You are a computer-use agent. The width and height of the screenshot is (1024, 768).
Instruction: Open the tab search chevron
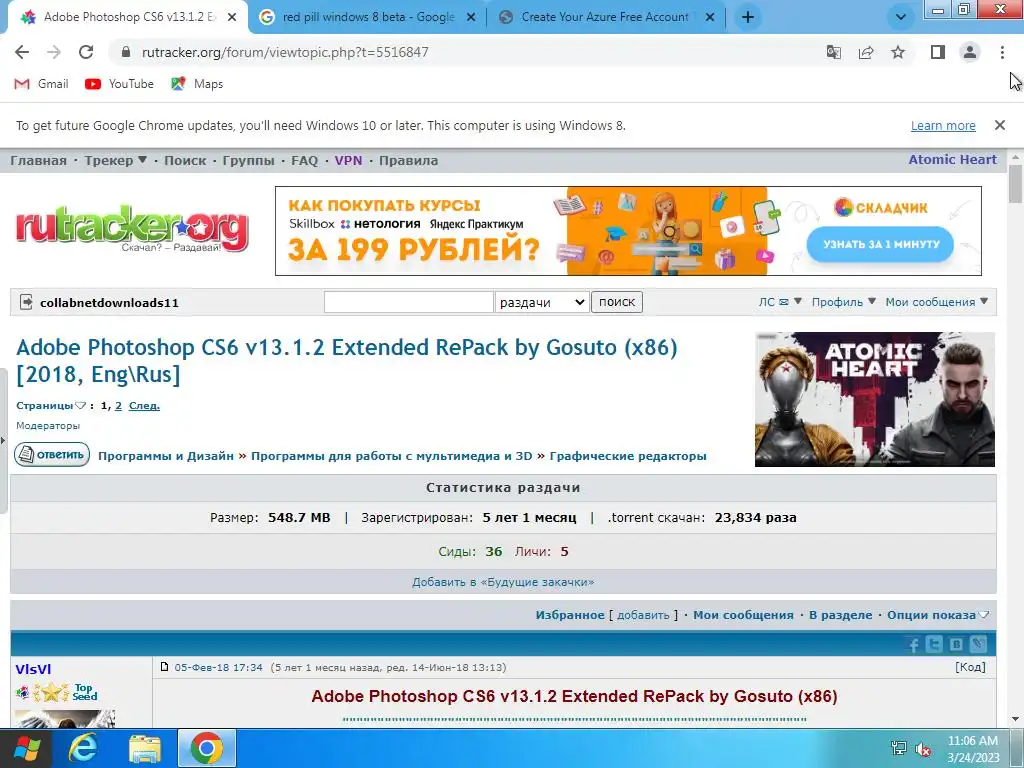point(901,18)
